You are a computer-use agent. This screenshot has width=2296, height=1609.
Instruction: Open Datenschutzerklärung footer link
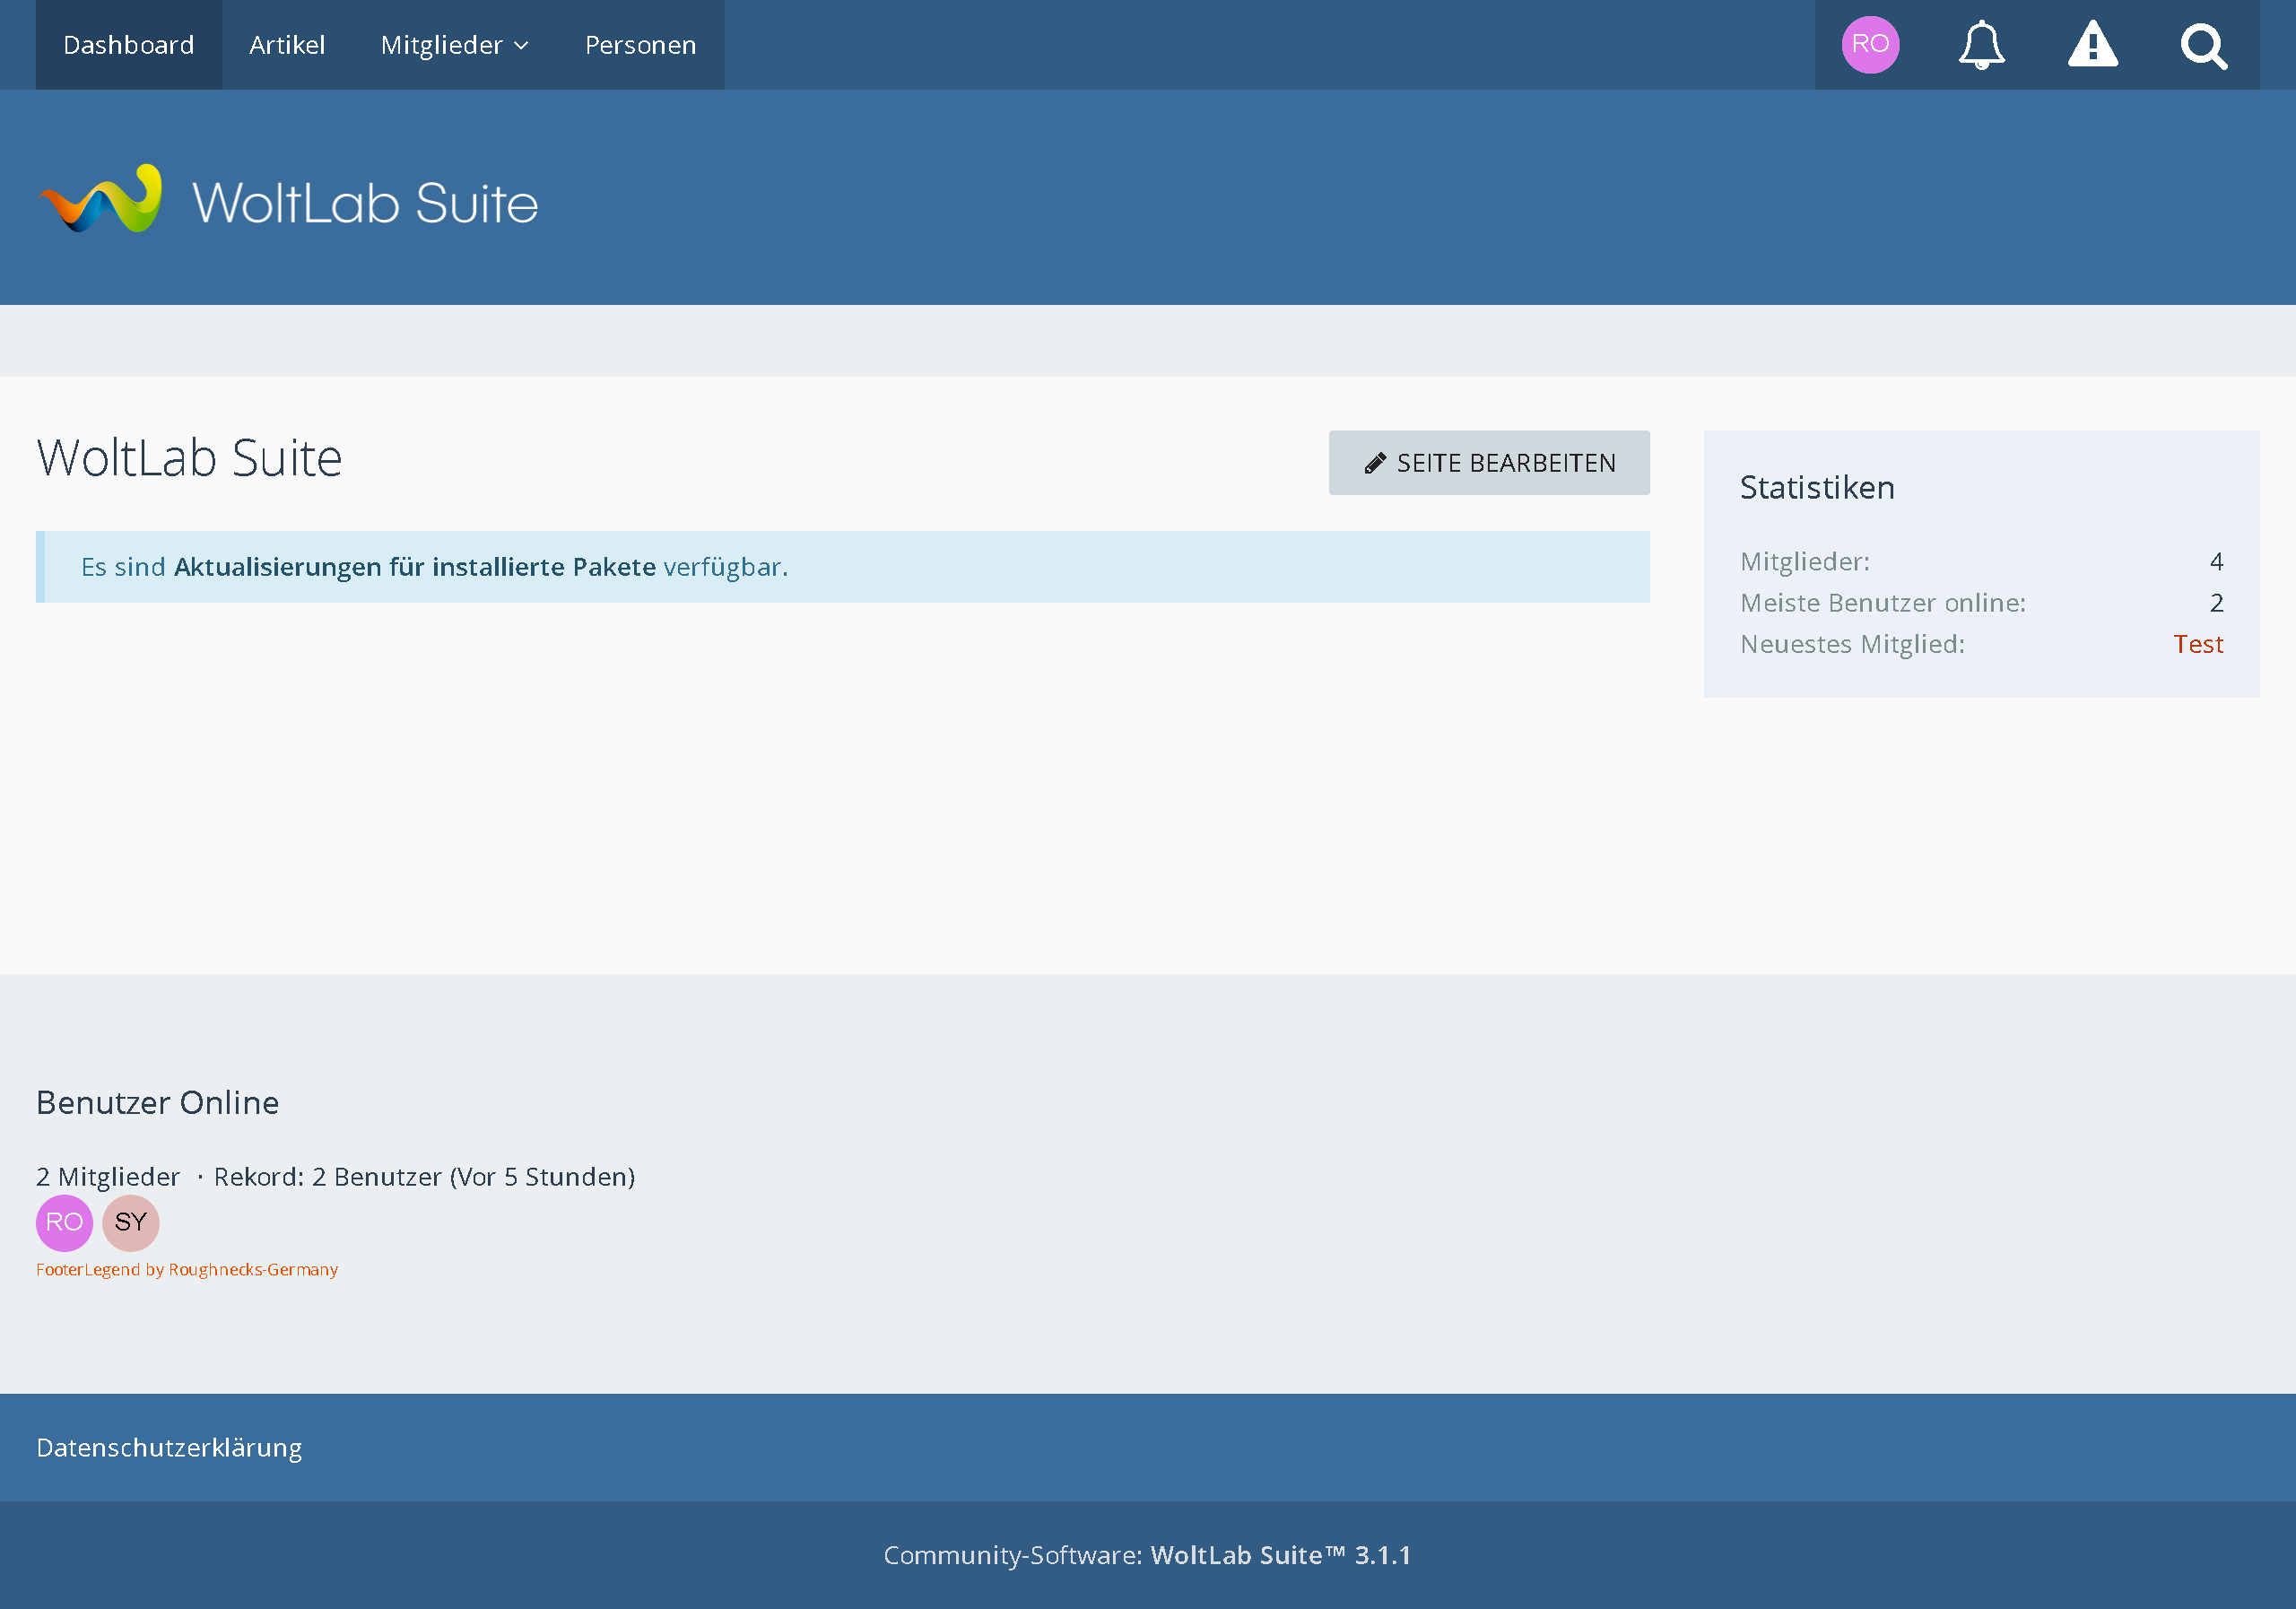tap(169, 1447)
